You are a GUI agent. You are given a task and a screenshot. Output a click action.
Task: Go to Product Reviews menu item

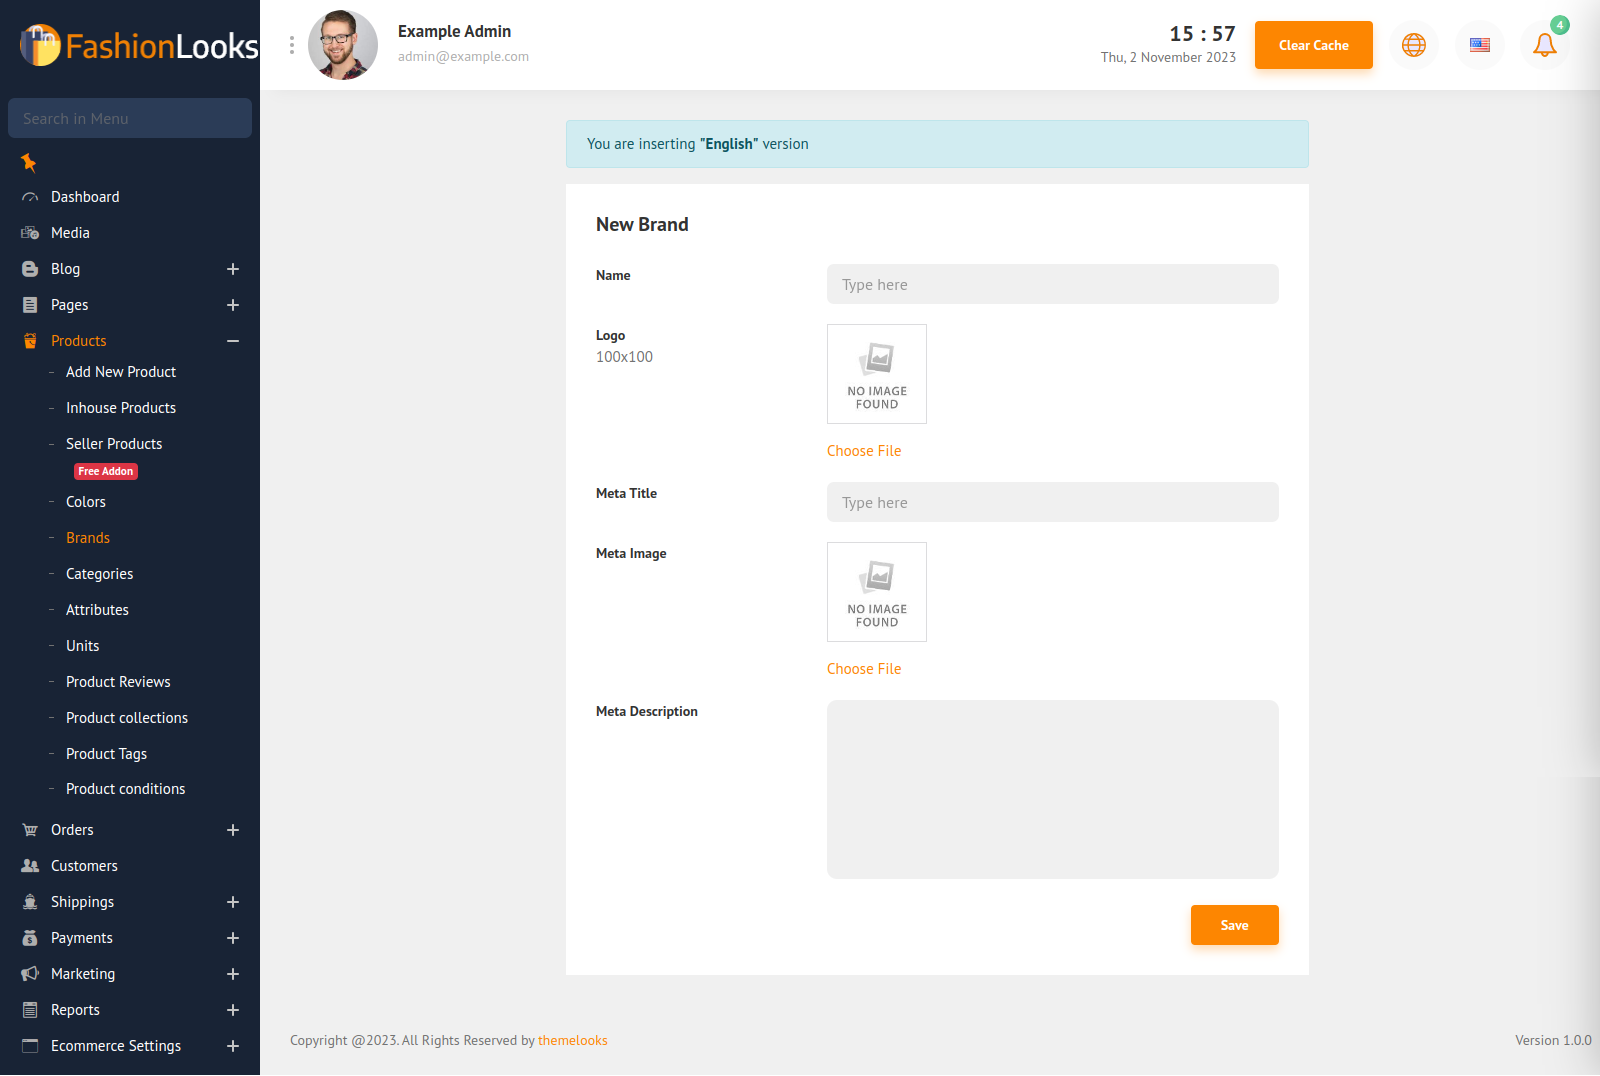tap(118, 682)
